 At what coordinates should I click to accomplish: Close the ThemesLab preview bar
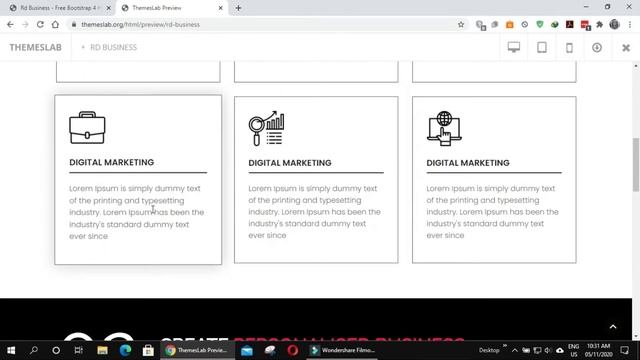(x=626, y=48)
